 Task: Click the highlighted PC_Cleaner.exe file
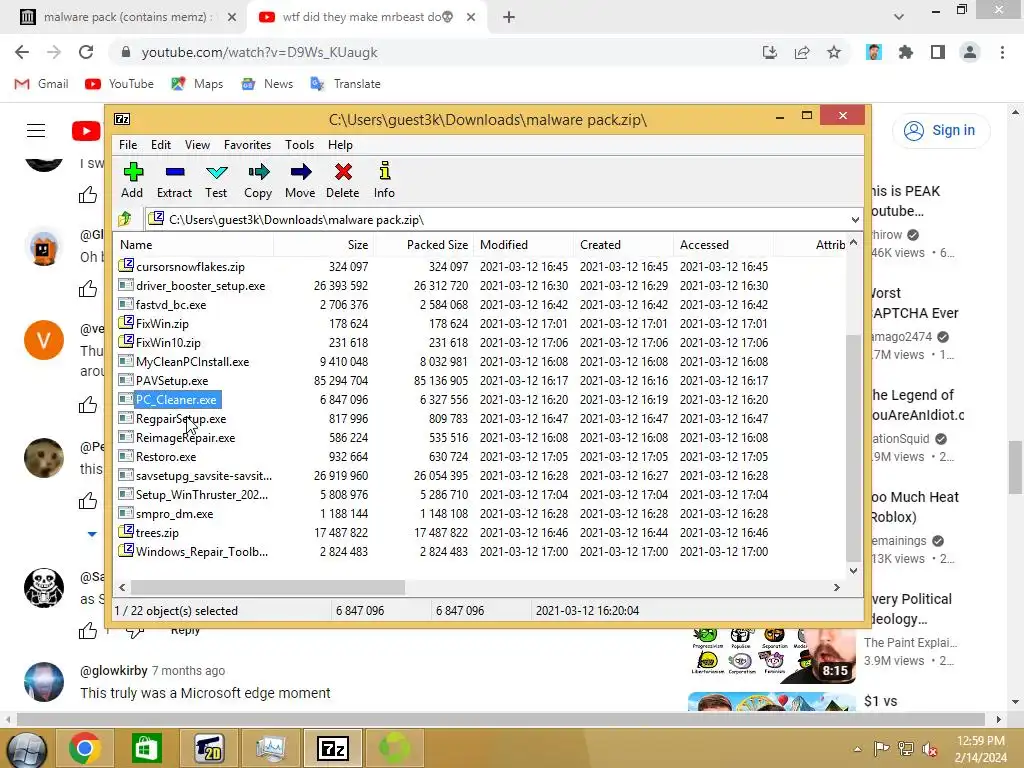(176, 399)
